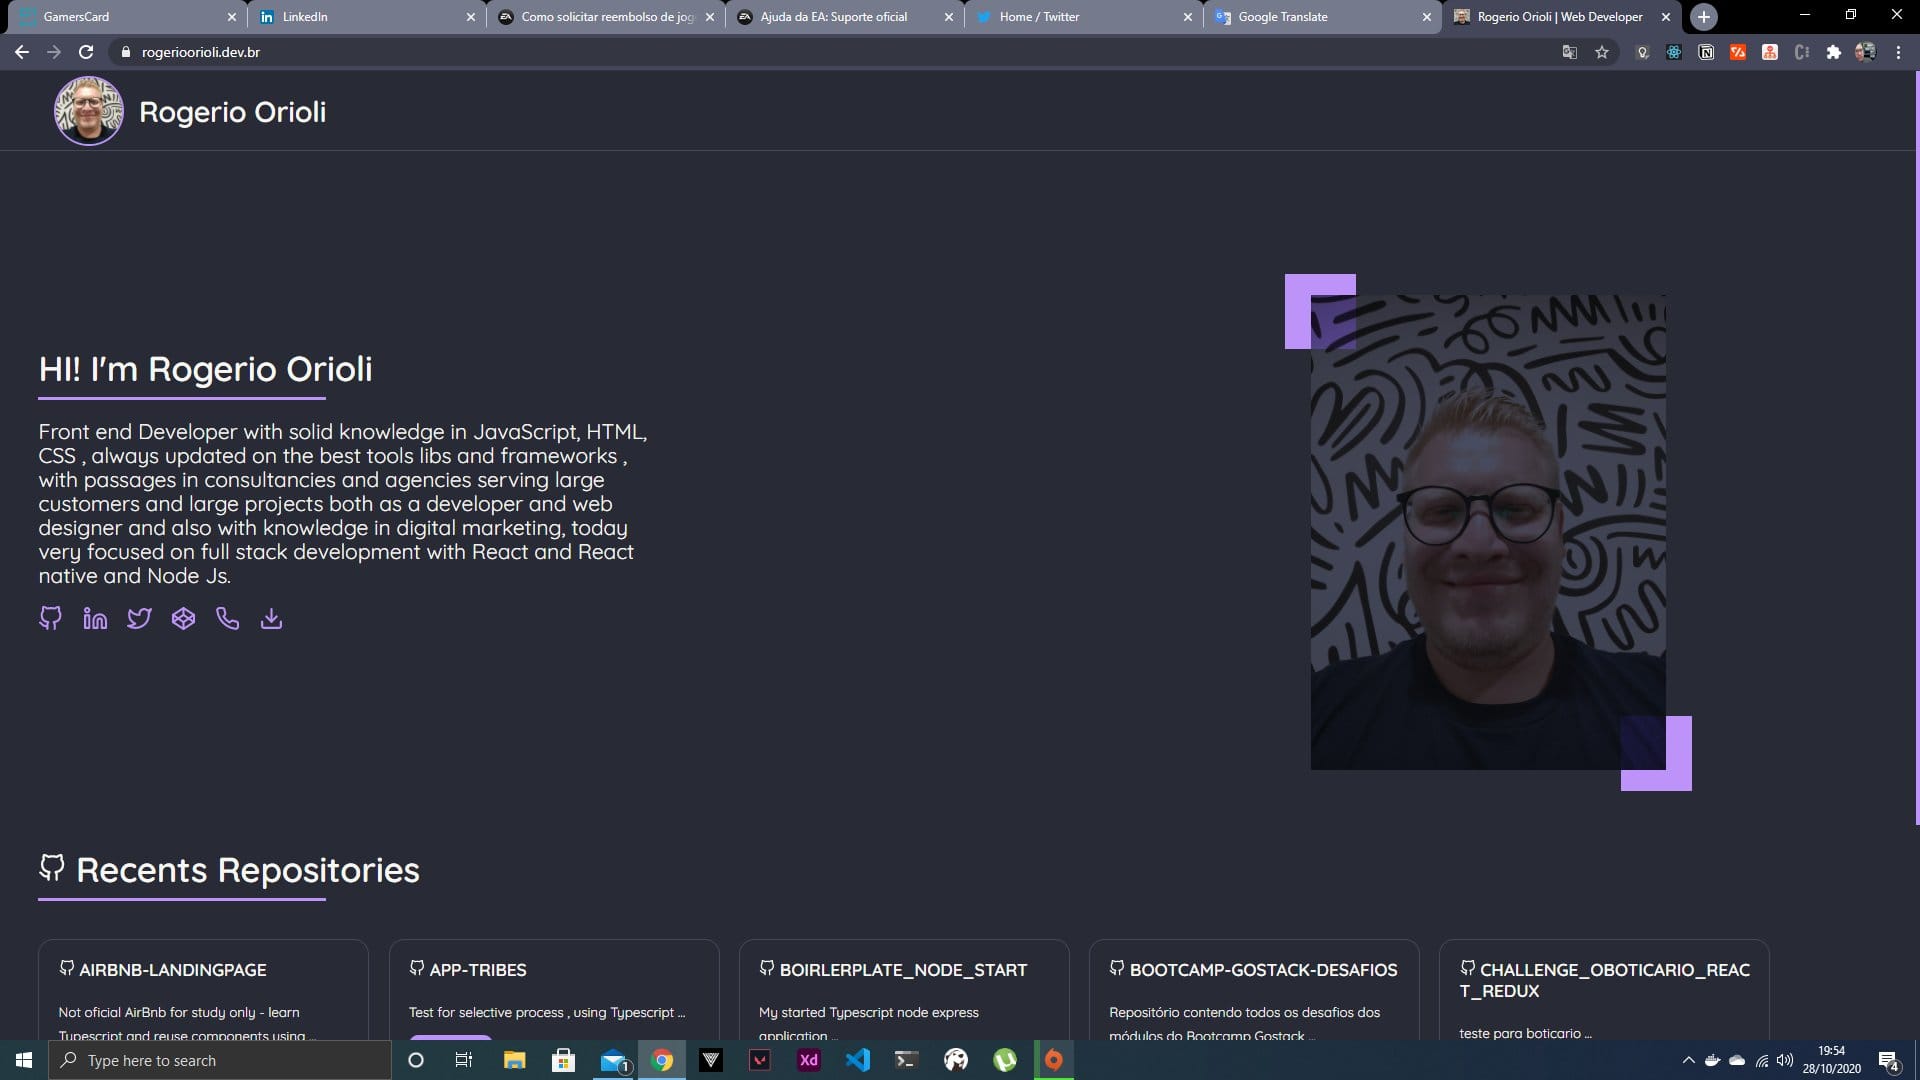Open the Twitter bird icon

coord(139,618)
